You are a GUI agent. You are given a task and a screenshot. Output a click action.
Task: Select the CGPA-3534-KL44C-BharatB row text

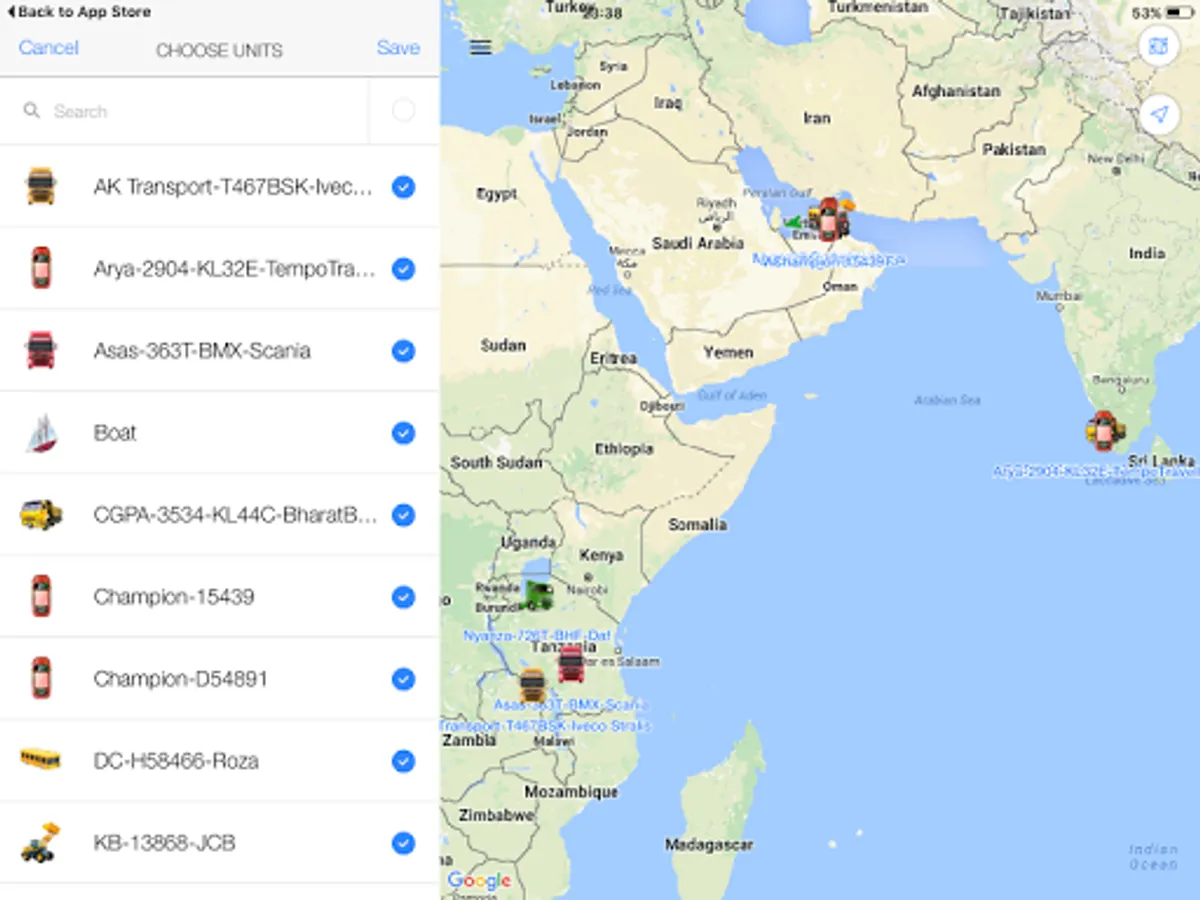point(235,515)
